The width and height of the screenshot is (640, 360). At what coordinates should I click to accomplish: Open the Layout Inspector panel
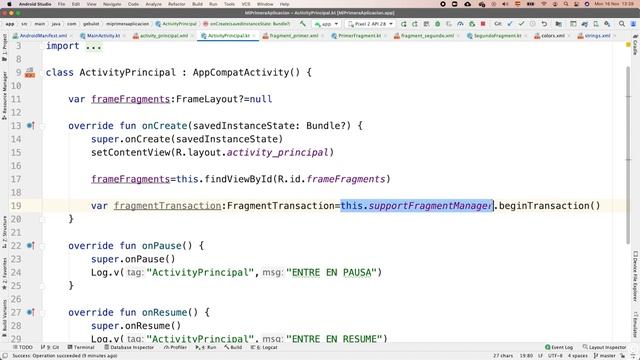604,347
